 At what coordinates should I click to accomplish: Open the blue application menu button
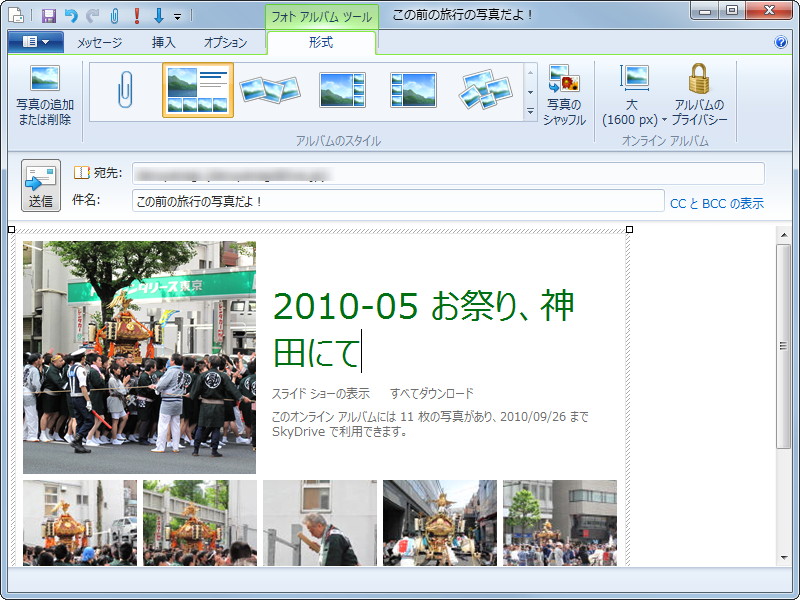point(36,42)
